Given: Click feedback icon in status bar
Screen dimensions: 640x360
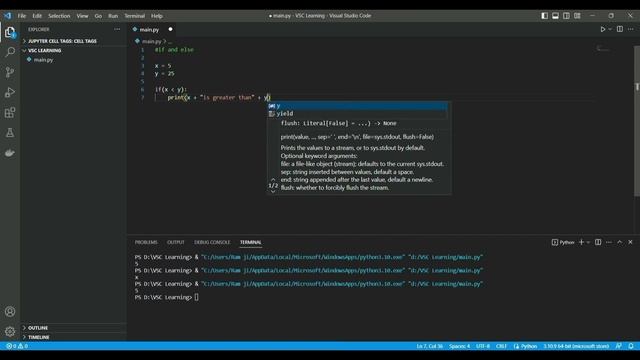Looking at the screenshot, I should tap(619, 346).
